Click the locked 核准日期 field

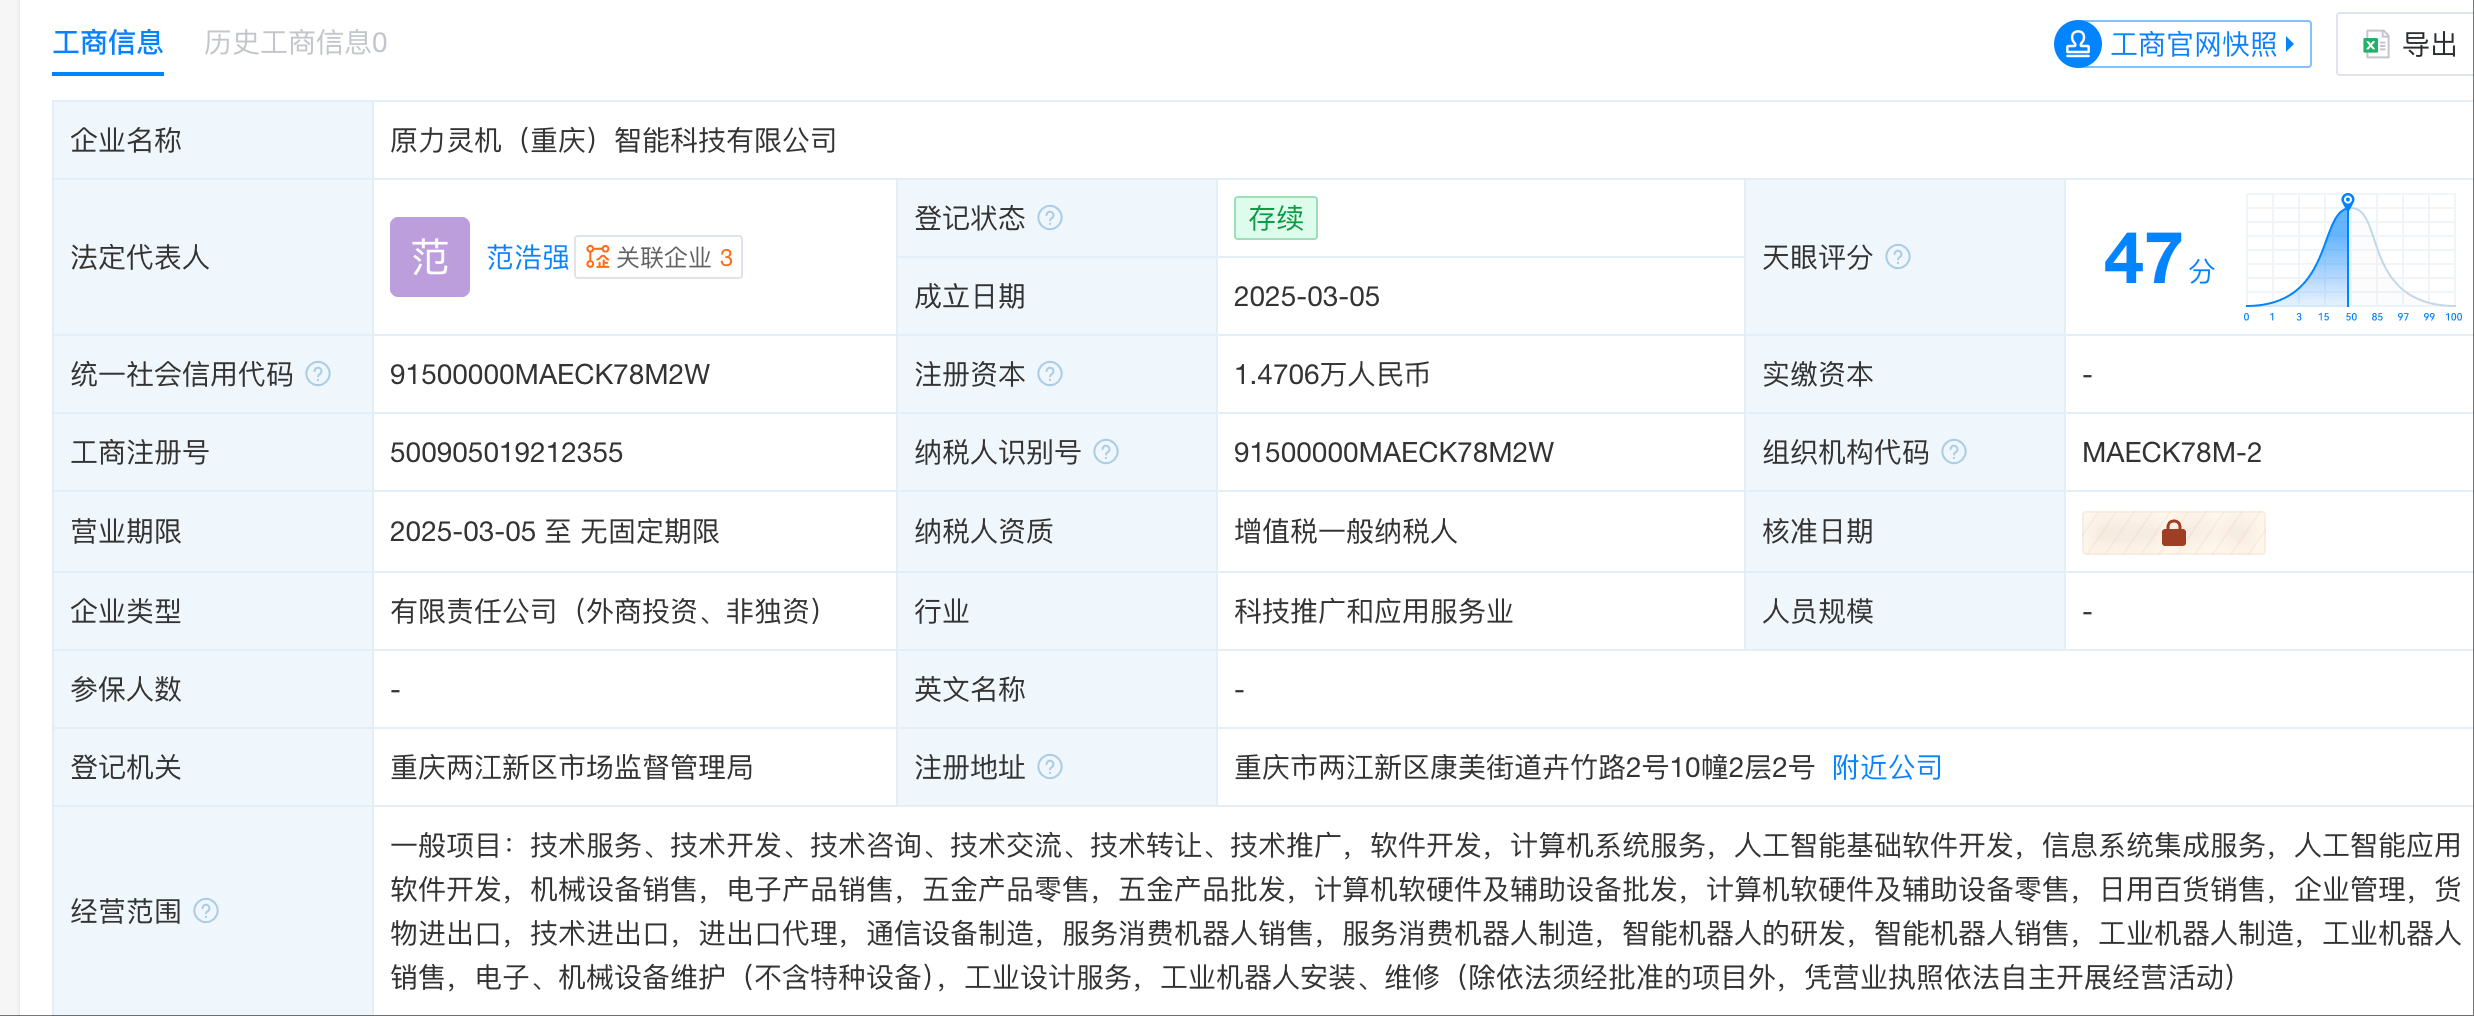[x=2173, y=533]
